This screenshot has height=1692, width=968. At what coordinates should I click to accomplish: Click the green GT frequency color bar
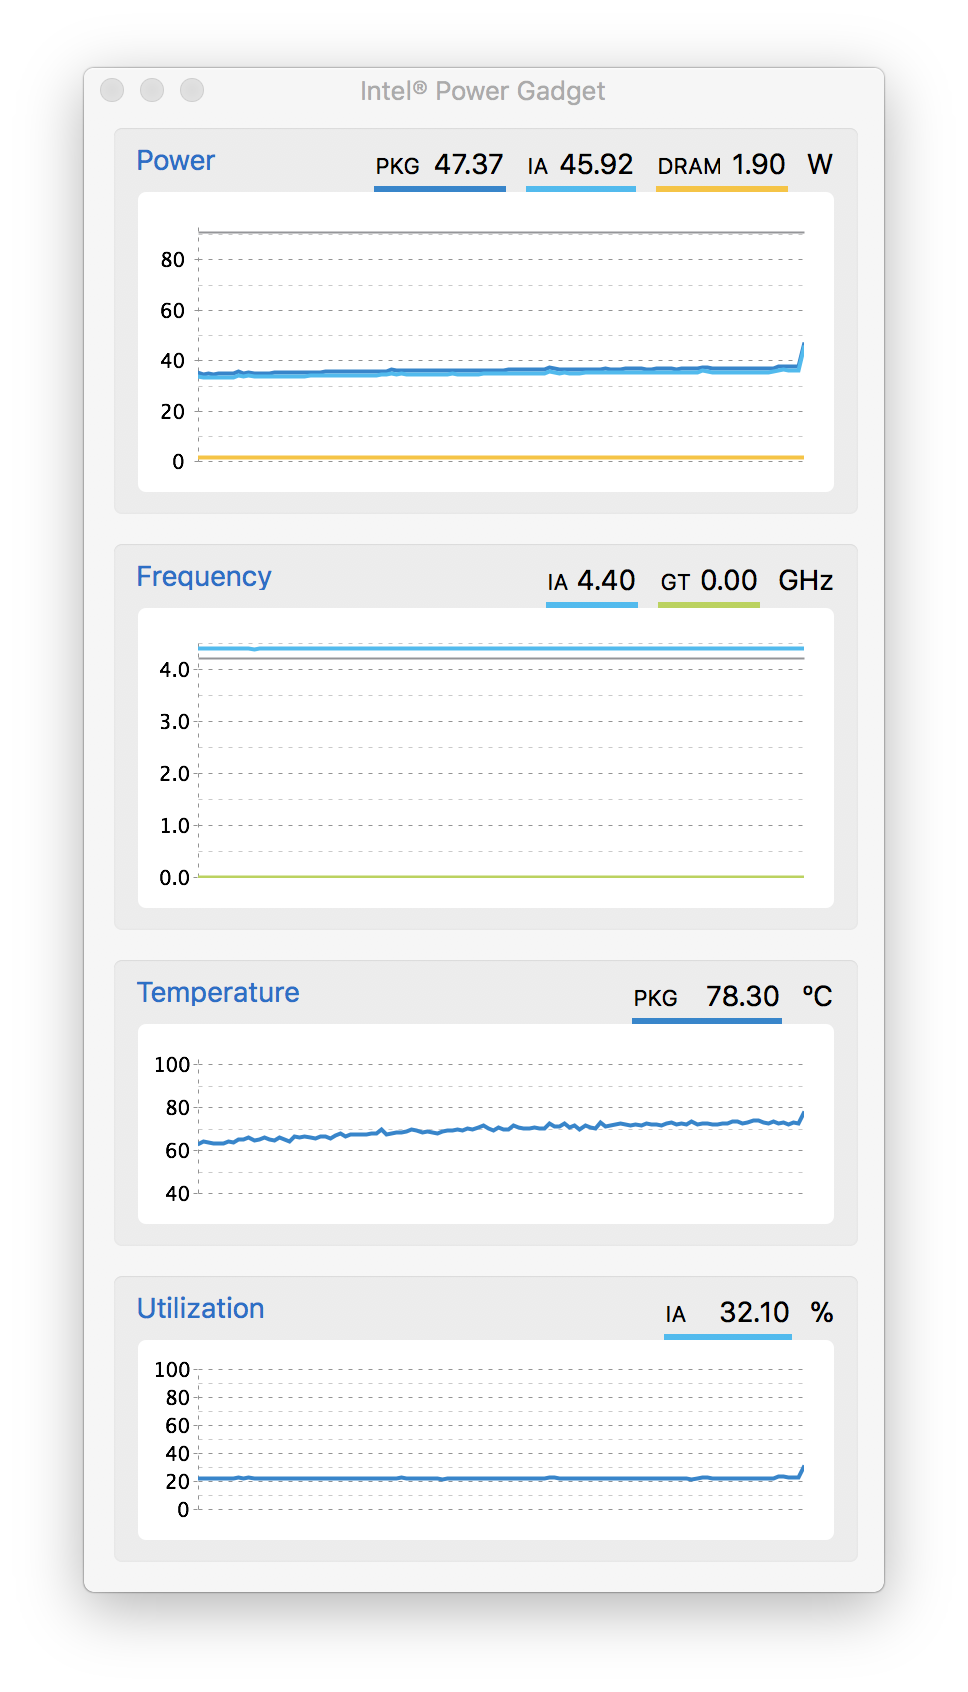tap(709, 604)
